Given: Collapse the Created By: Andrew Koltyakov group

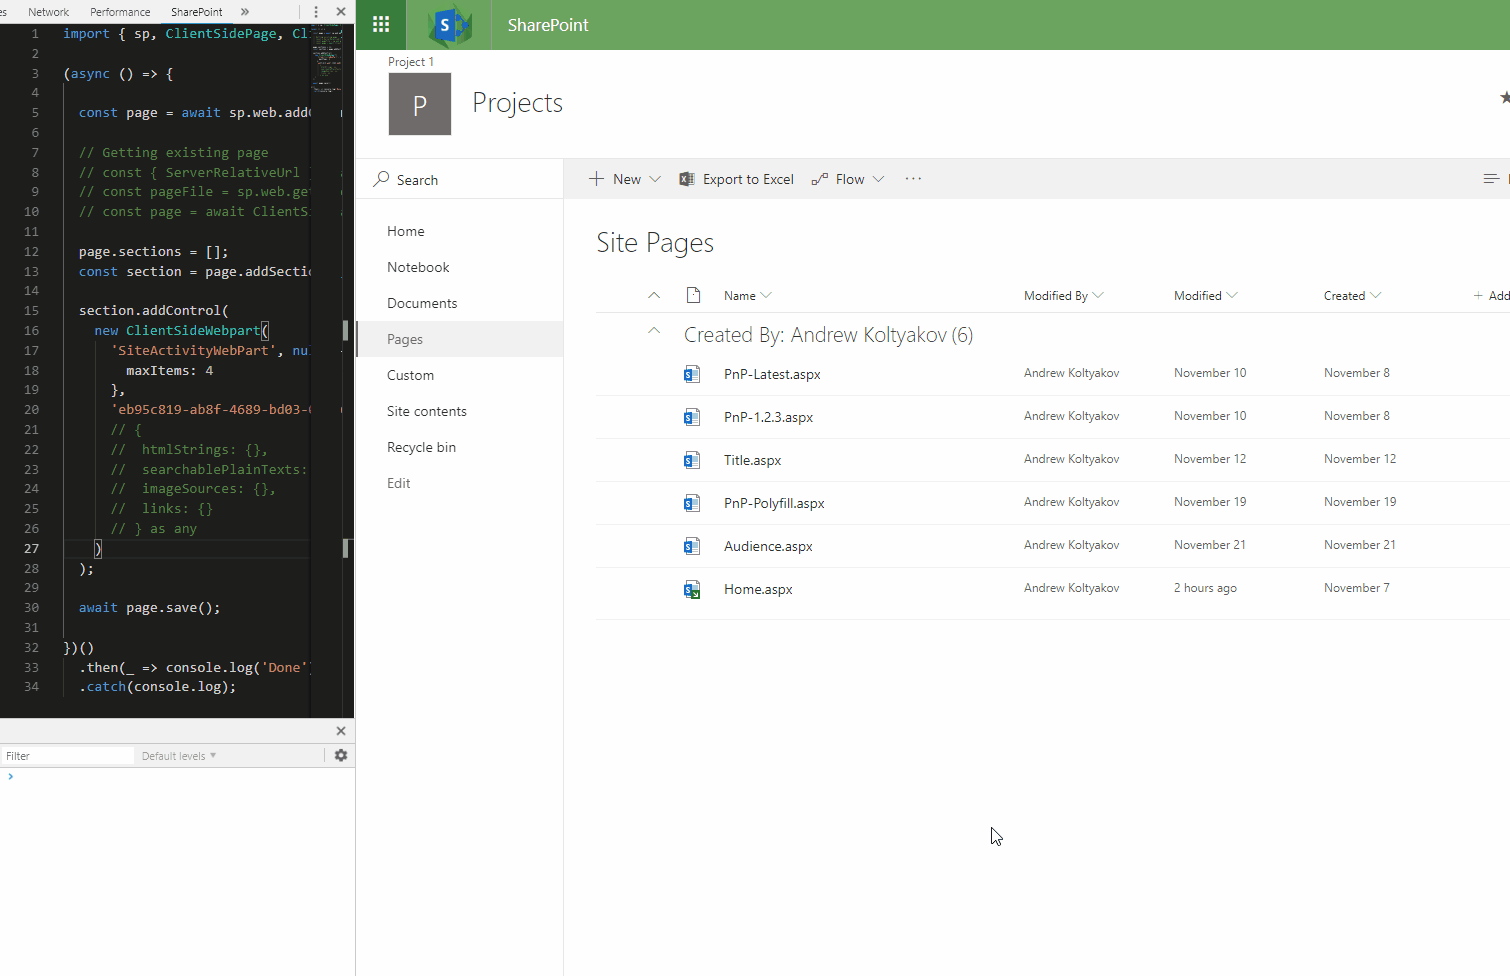Looking at the screenshot, I should click(654, 331).
